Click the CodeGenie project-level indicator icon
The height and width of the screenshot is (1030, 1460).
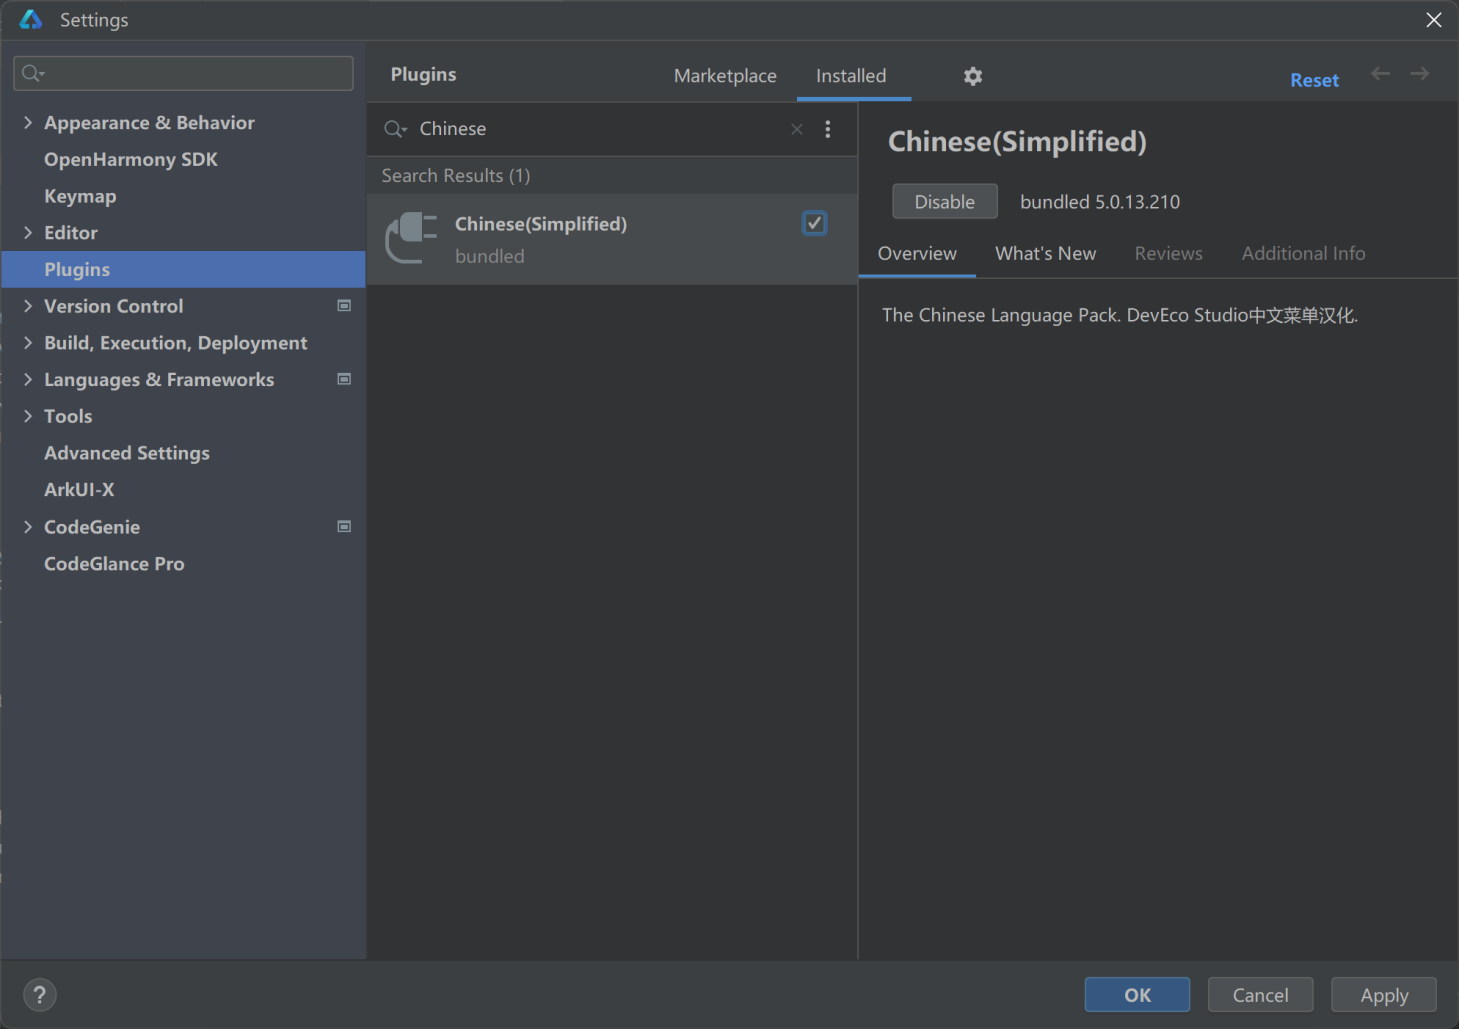(x=344, y=527)
